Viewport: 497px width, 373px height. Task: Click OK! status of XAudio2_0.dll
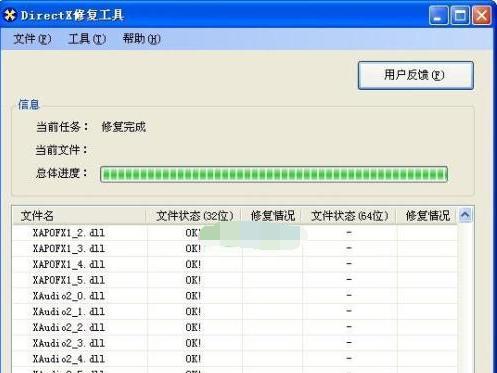[193, 296]
